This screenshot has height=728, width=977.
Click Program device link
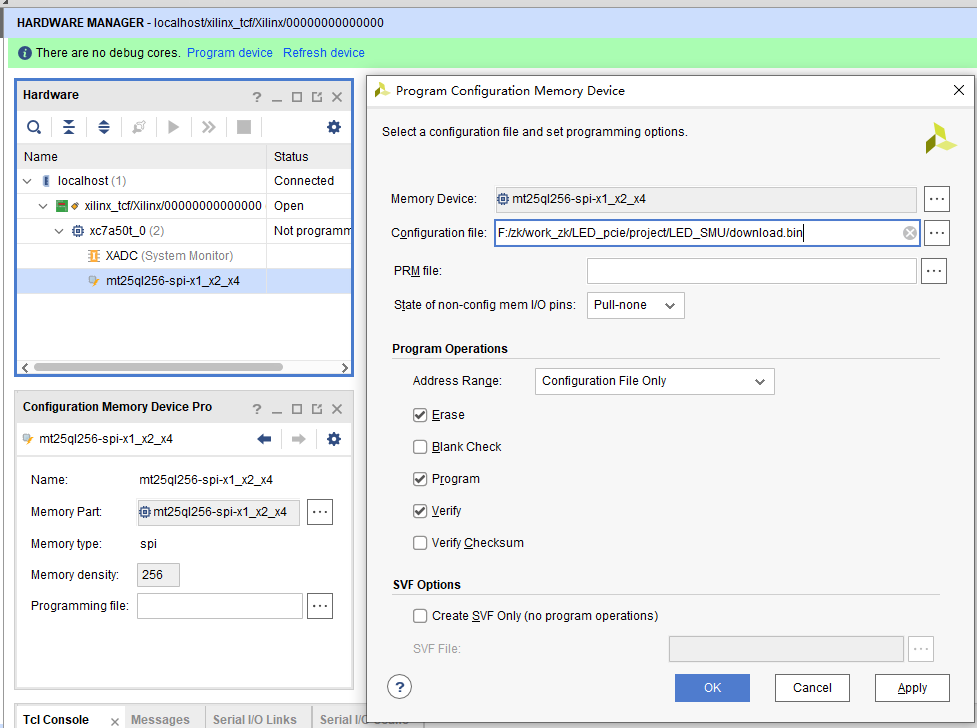click(230, 53)
